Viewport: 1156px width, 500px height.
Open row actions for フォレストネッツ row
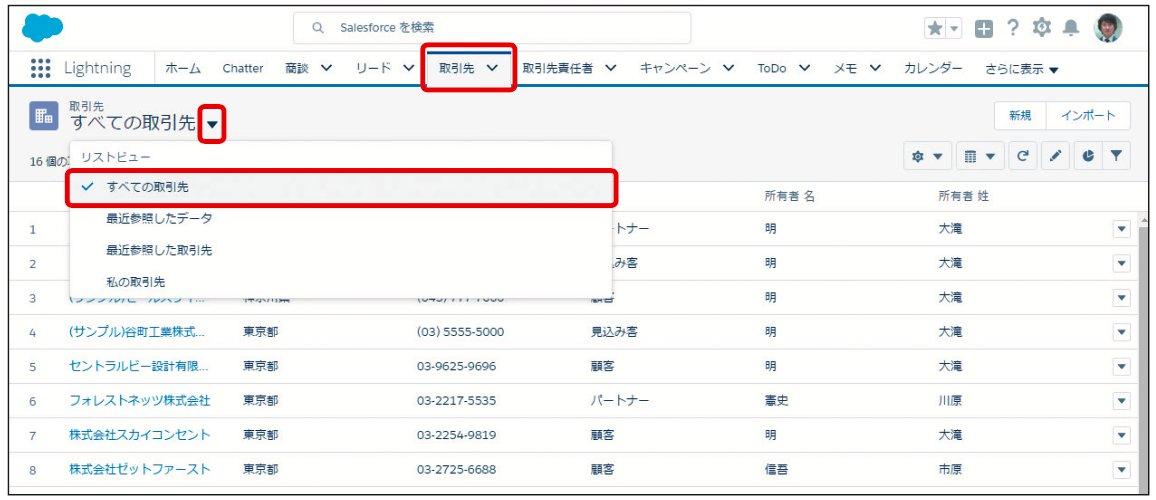pyautogui.click(x=1121, y=400)
